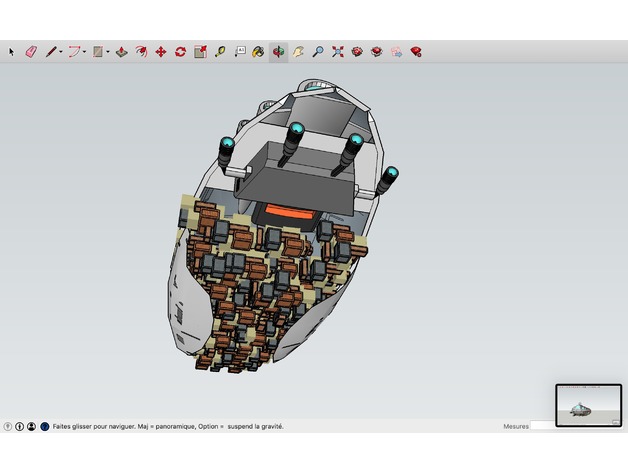Screen dimensions: 628x472
Task: Choose the Move tool with red arrows
Action: tap(161, 52)
